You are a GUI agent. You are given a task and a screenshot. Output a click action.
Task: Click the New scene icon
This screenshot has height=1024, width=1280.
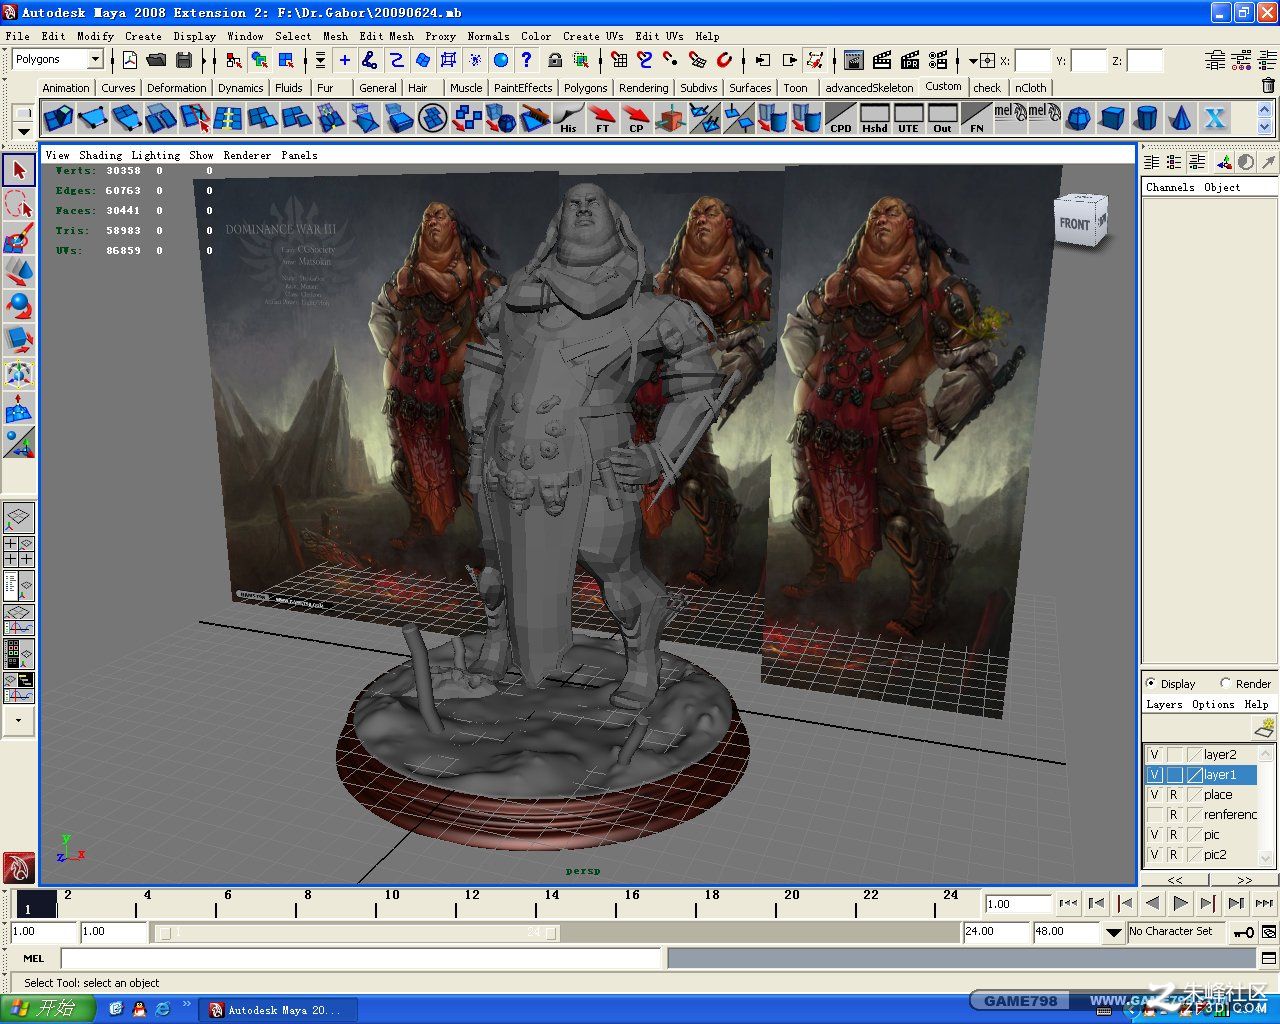click(130, 60)
